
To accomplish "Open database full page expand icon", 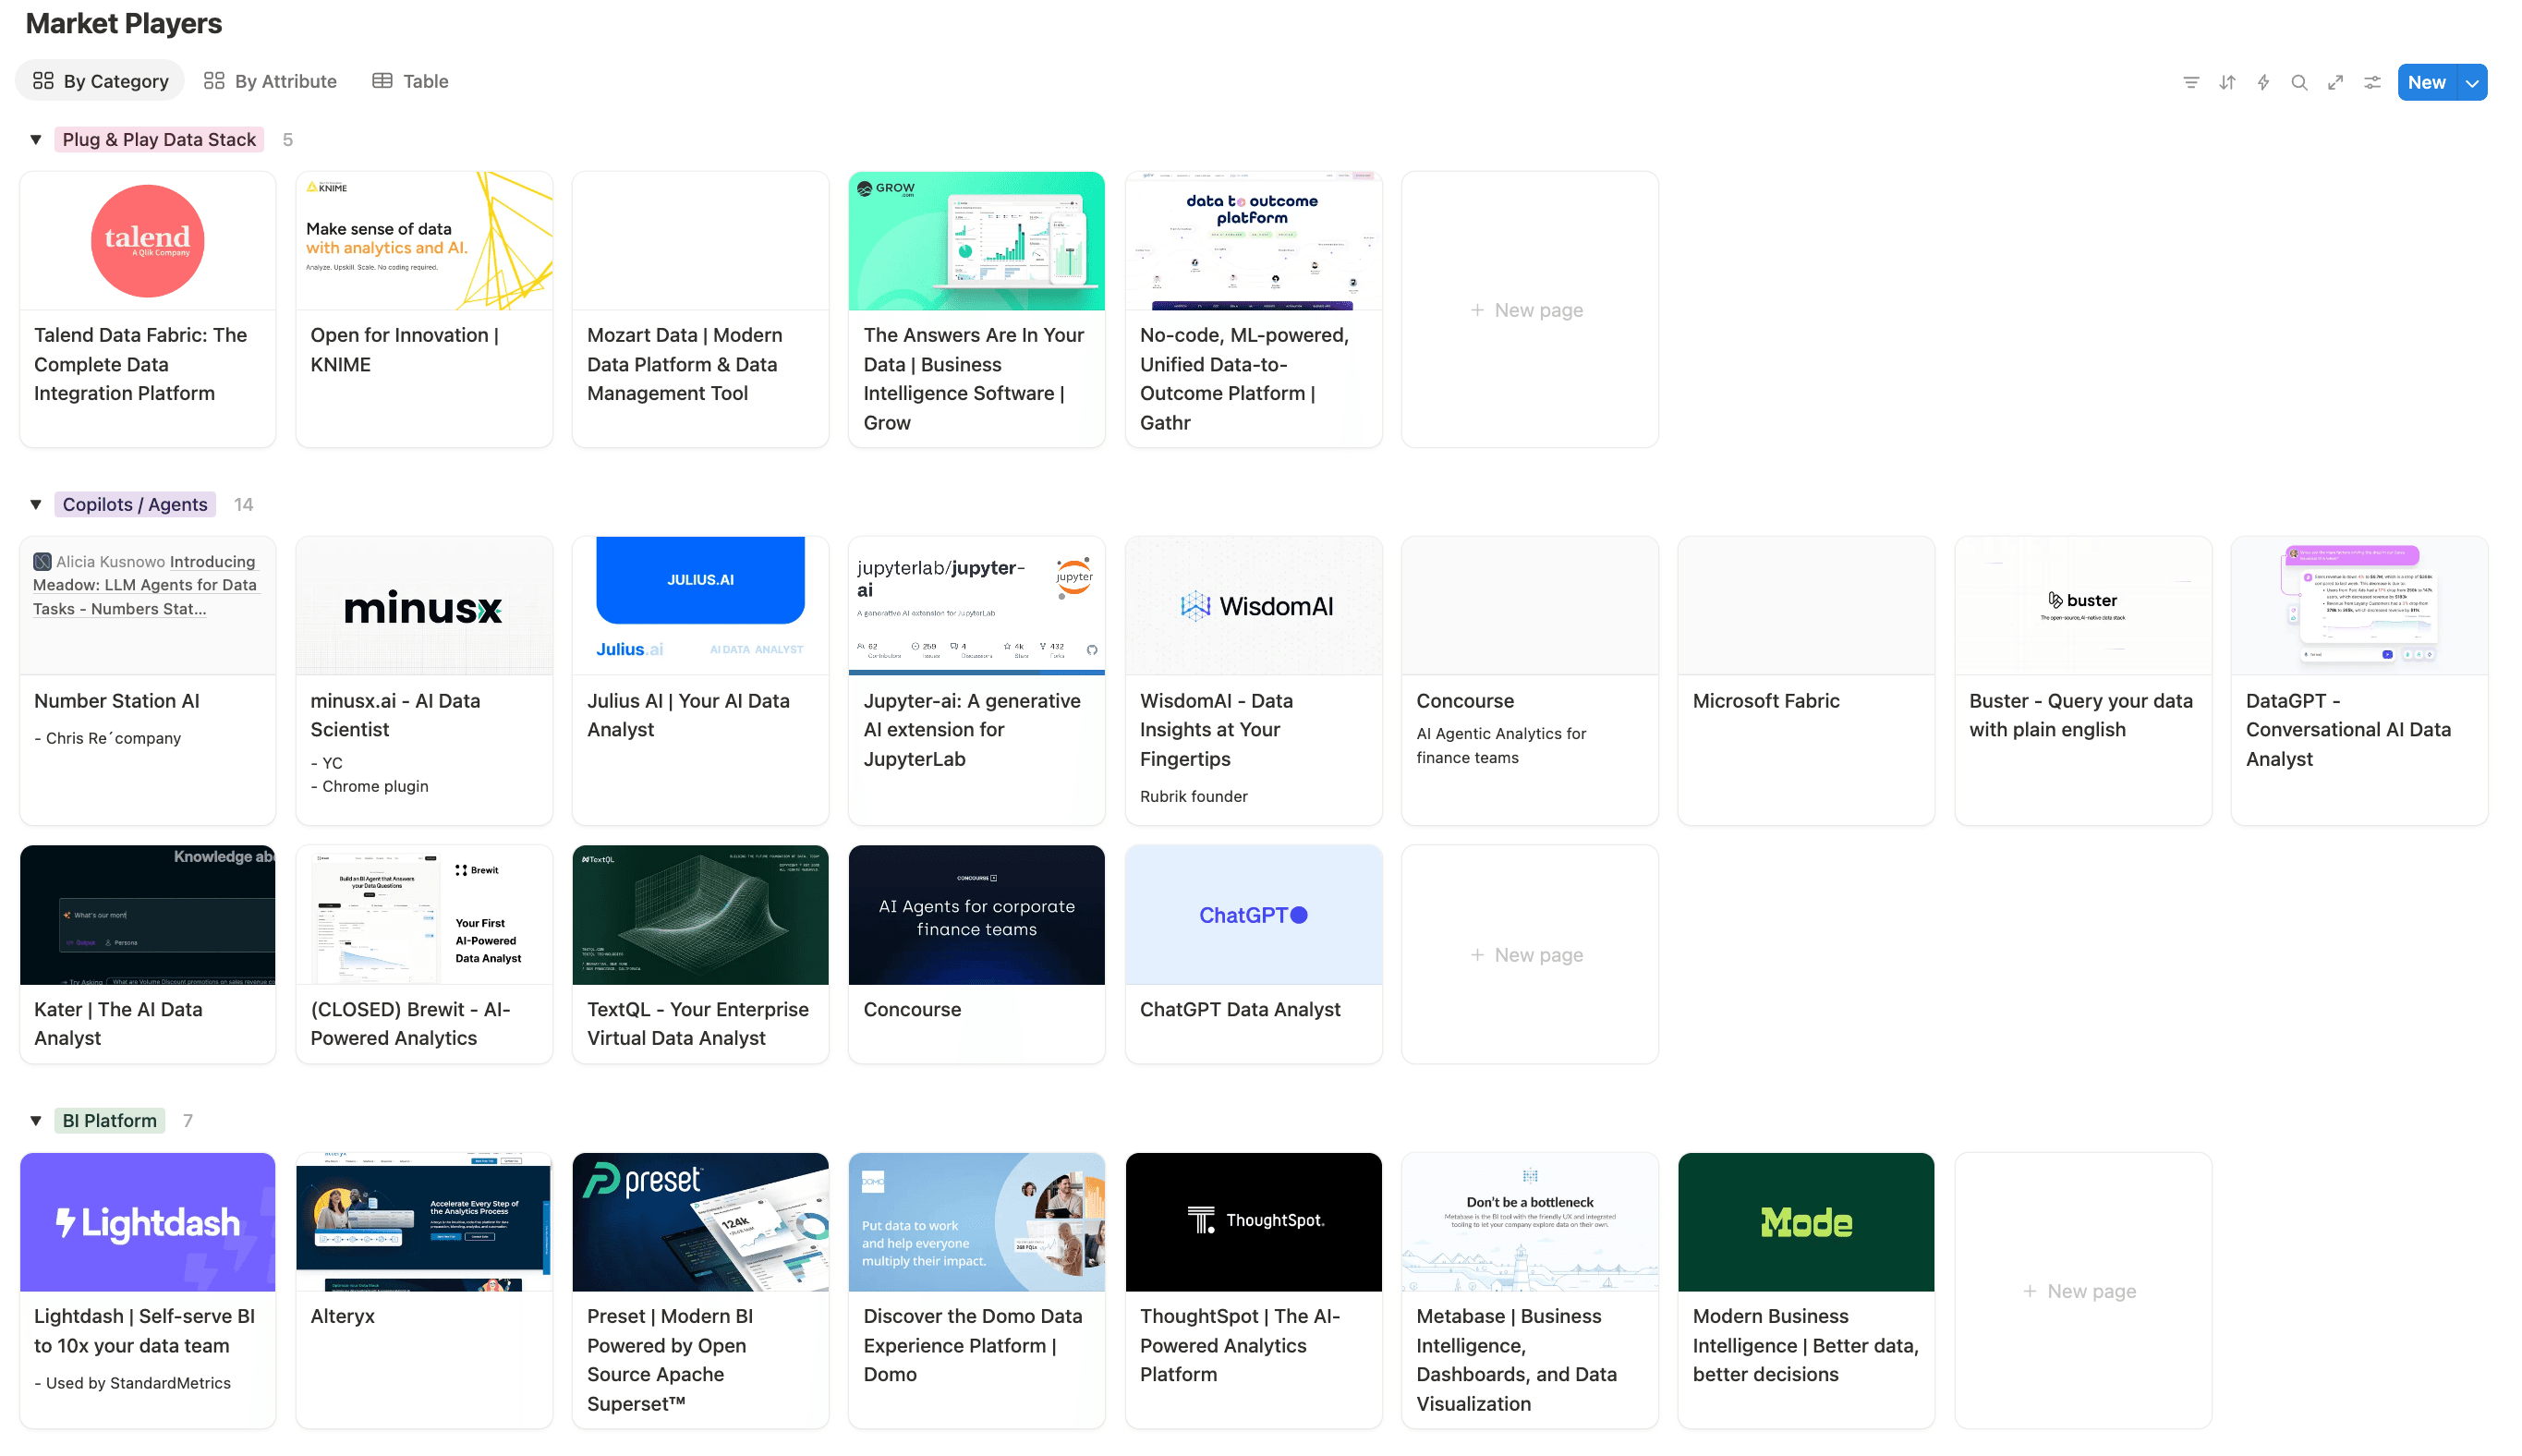I will pyautogui.click(x=2334, y=82).
